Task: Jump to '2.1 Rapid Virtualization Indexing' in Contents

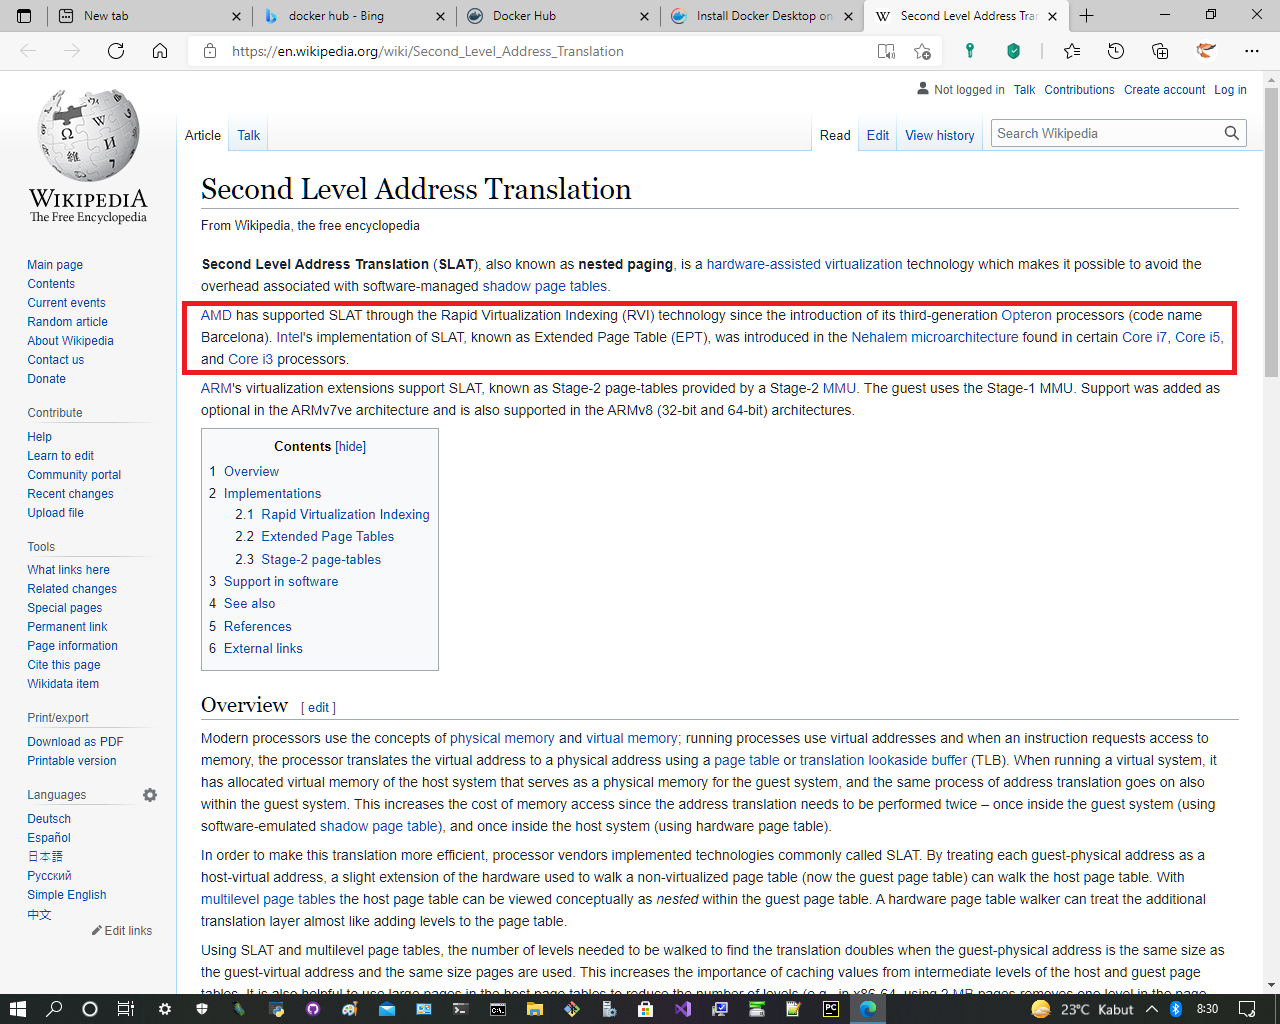Action: 332,514
